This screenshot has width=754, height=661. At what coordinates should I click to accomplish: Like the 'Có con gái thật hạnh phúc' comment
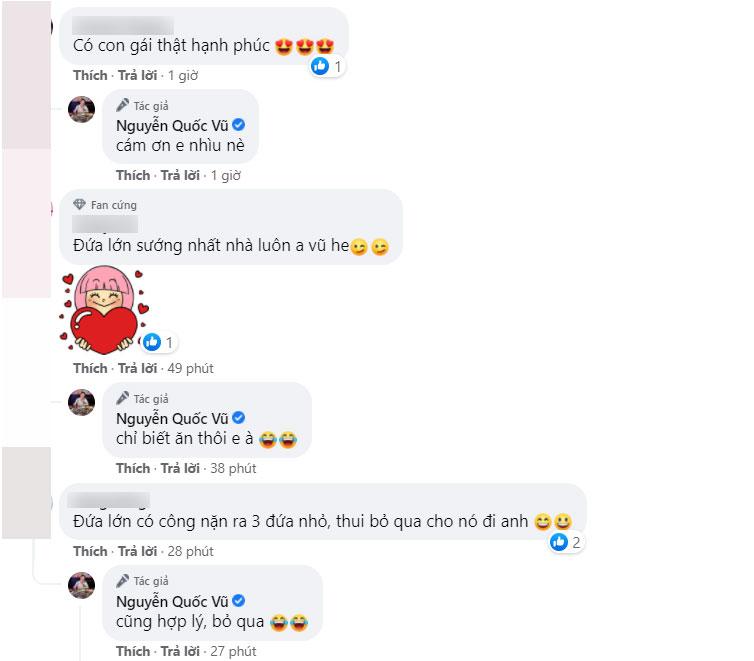[90, 75]
